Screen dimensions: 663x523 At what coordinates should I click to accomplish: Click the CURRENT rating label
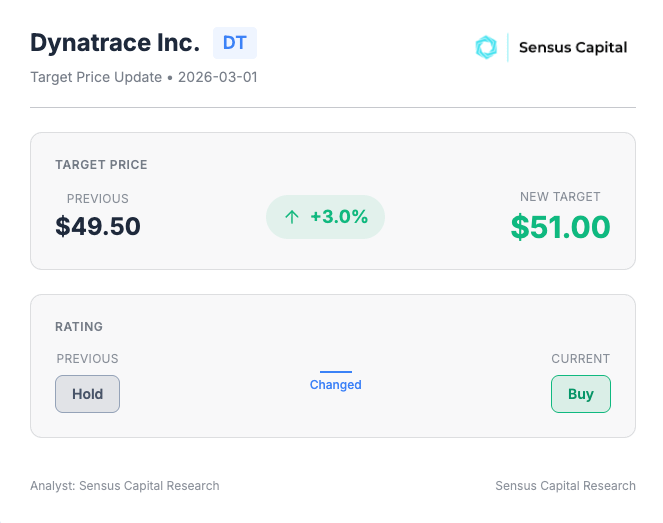point(581,359)
